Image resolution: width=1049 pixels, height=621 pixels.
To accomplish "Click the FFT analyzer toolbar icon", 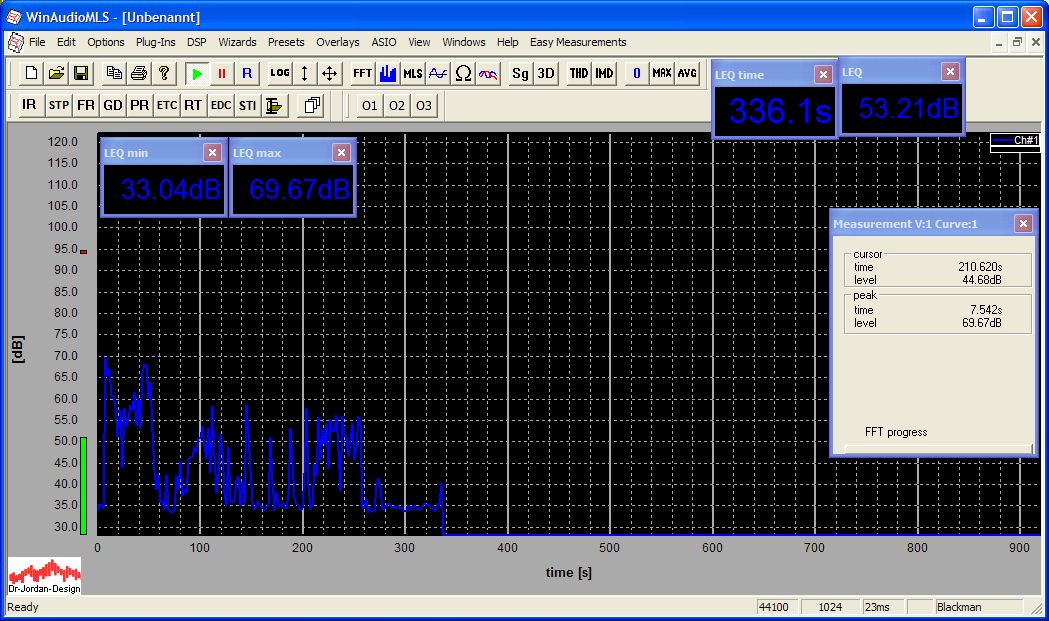I will pos(362,74).
